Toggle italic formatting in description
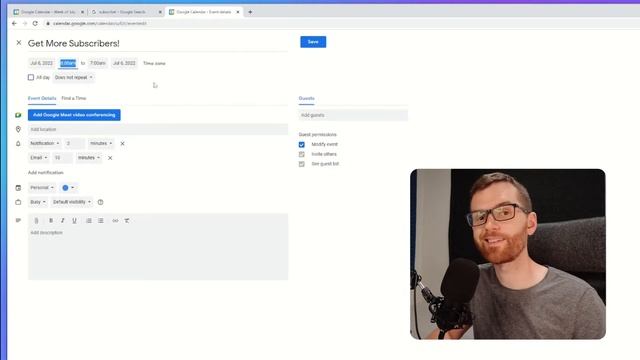This screenshot has height=360, width=640. (x=62, y=221)
